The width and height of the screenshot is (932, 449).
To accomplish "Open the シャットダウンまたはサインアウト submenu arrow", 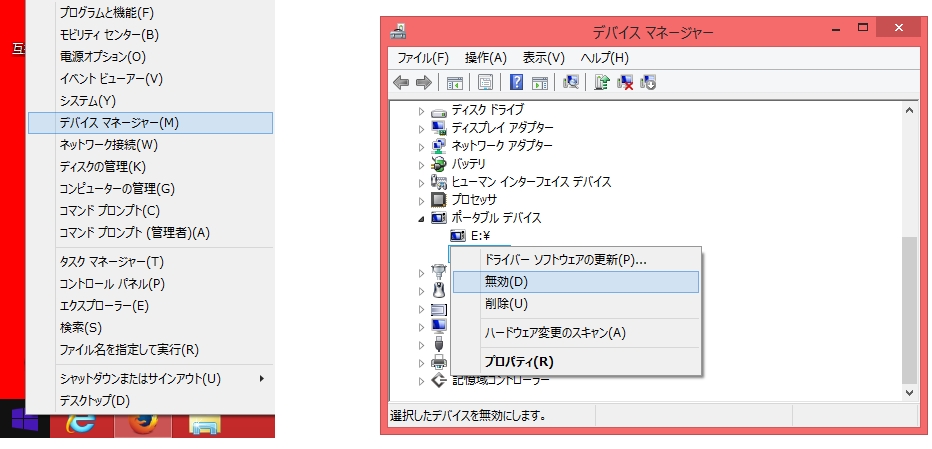I will click(262, 378).
